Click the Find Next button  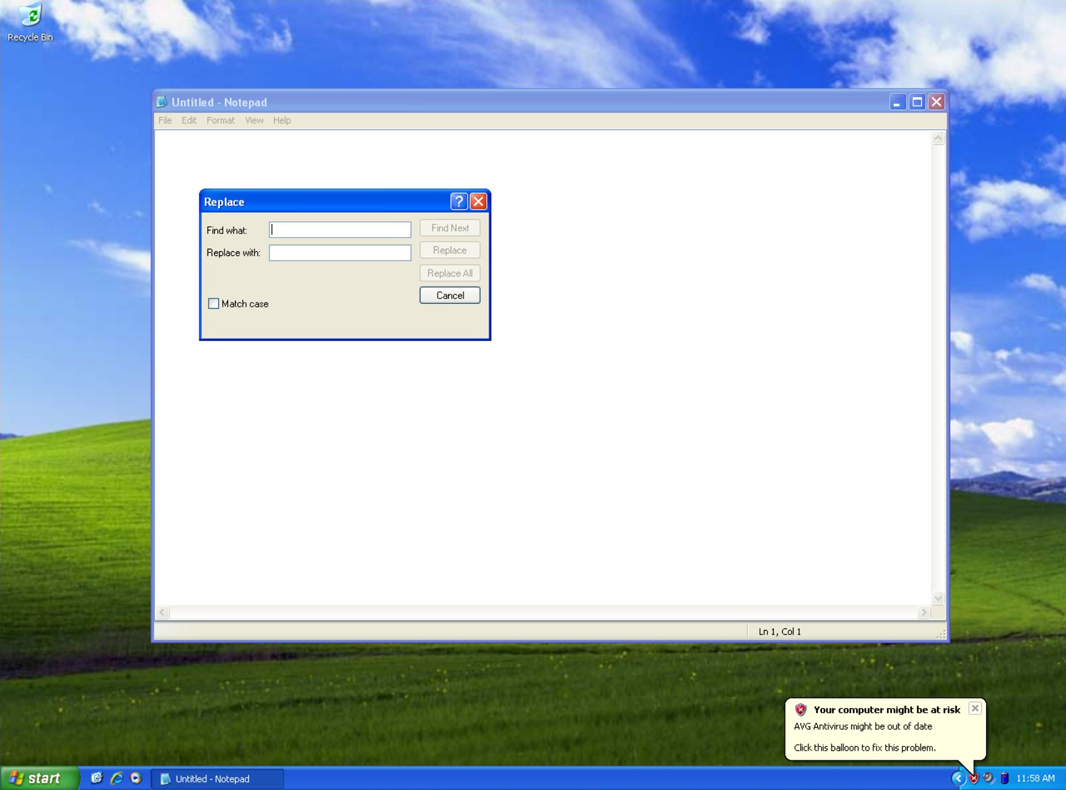pyautogui.click(x=449, y=227)
